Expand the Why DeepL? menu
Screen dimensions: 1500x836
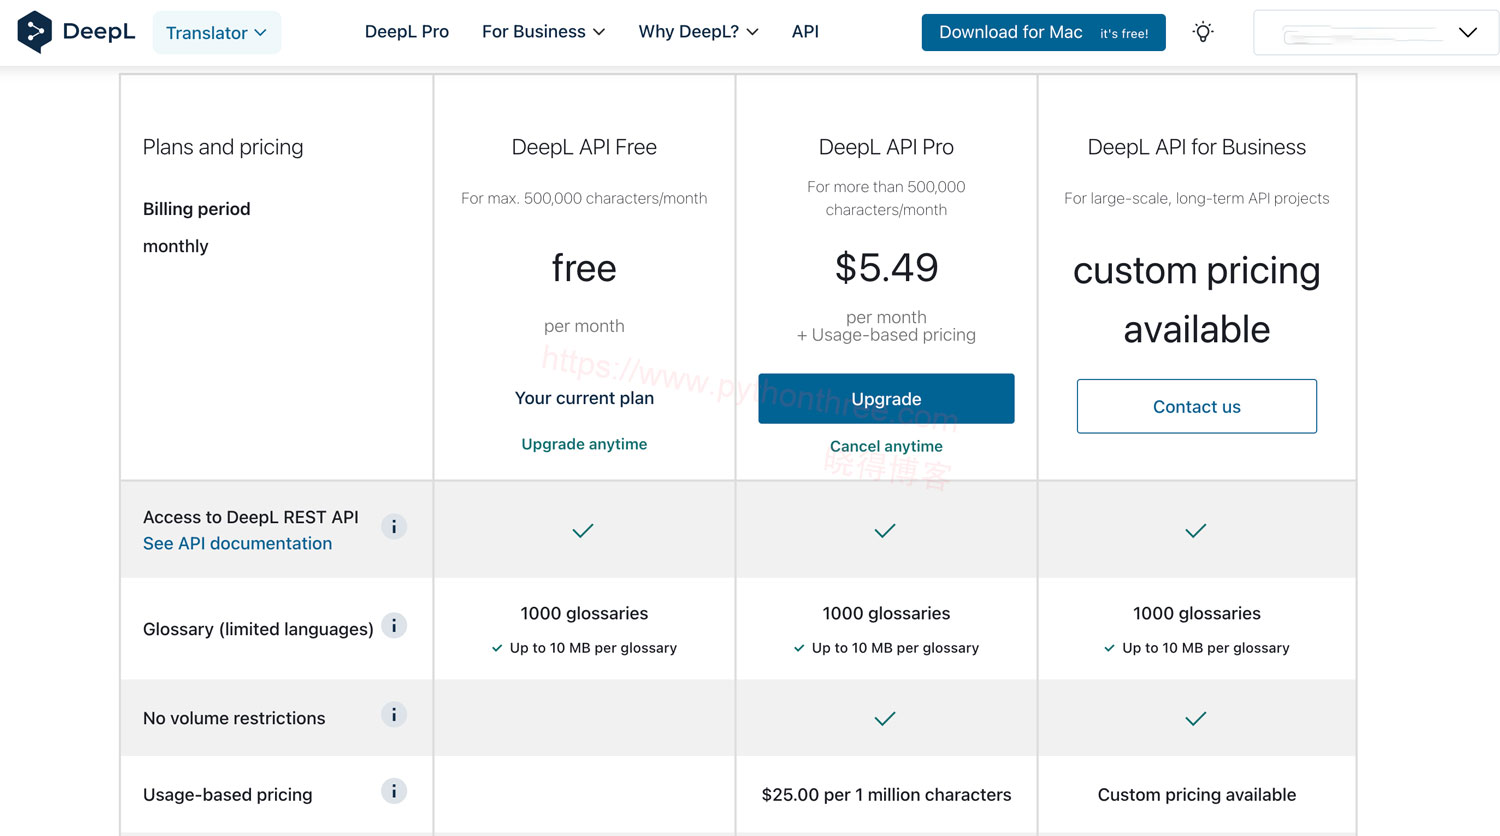698,32
